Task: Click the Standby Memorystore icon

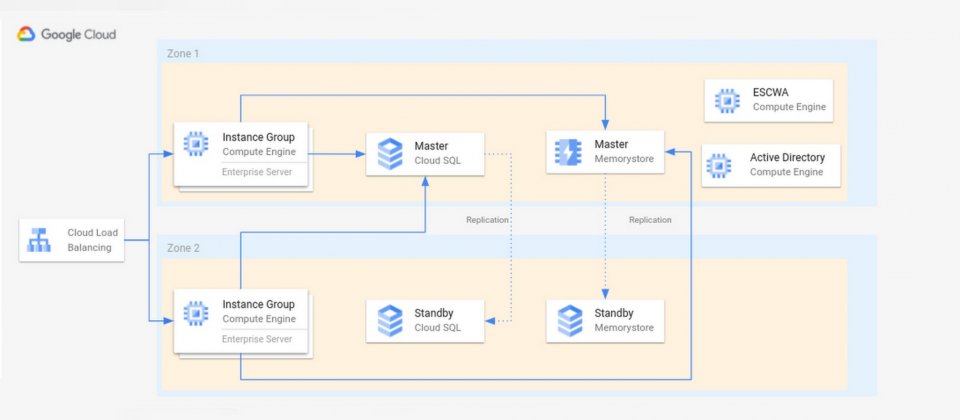Action: pos(570,321)
